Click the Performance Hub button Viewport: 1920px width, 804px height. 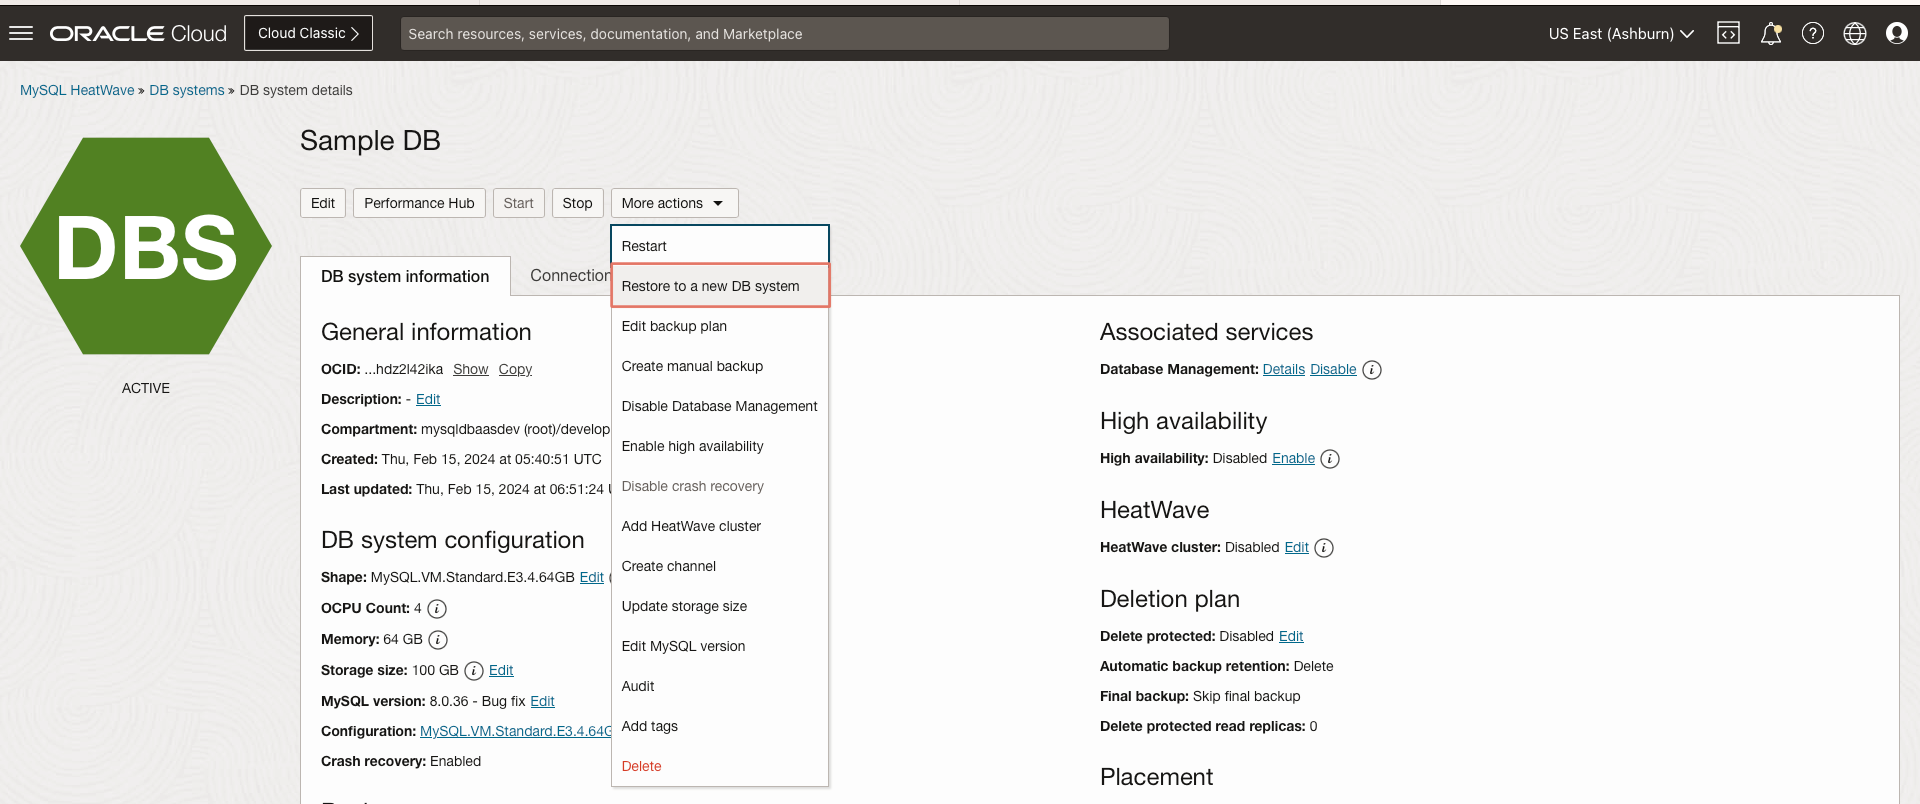click(419, 203)
